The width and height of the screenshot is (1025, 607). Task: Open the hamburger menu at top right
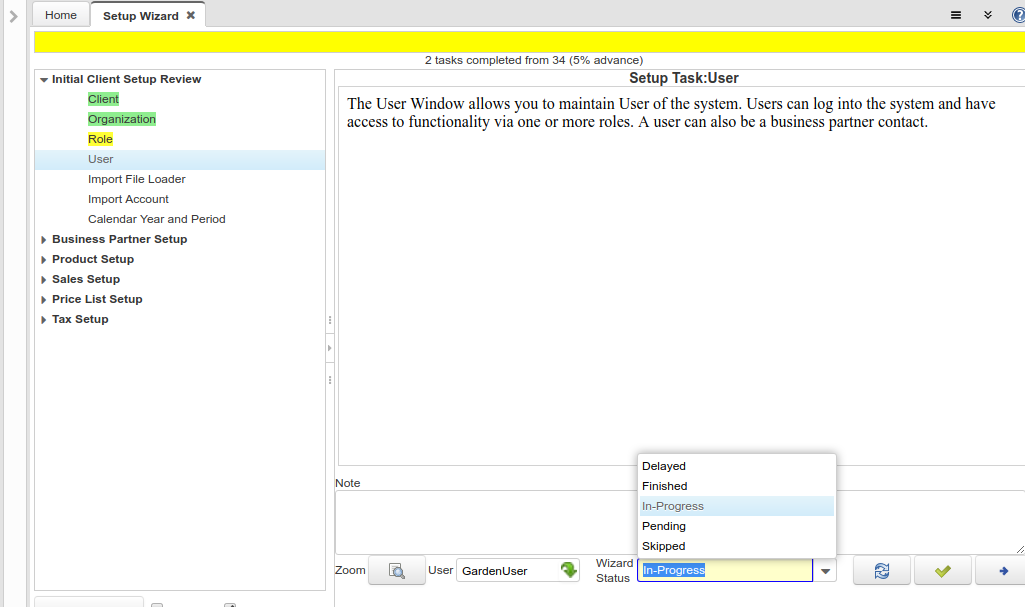click(956, 15)
